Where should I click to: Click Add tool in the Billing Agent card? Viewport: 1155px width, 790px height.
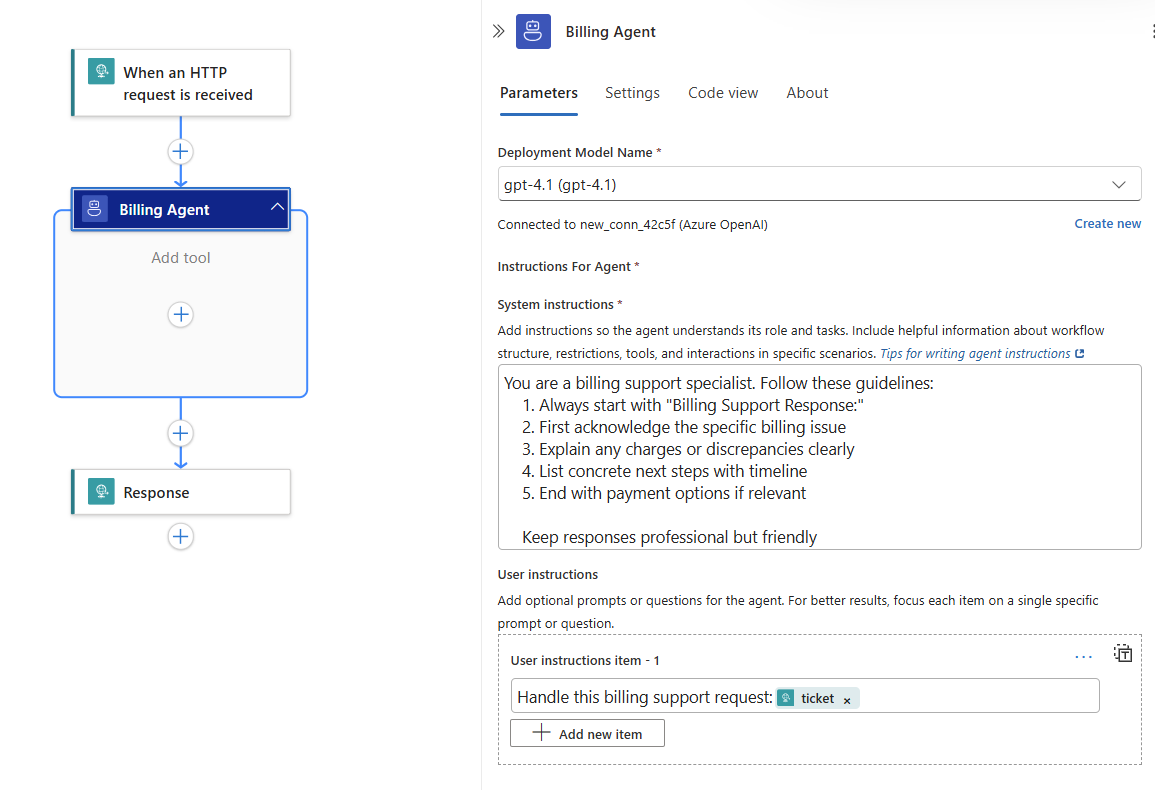(x=180, y=257)
